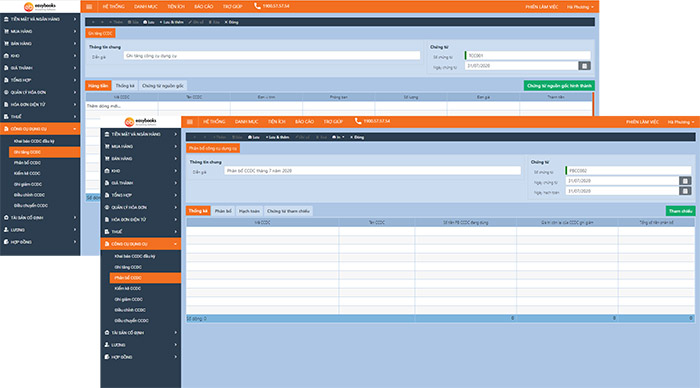The width and height of the screenshot is (700, 388).
Task: Click QUẢN LÝ HÓA ĐƠN icon in front sidebar
Action: 107,208
